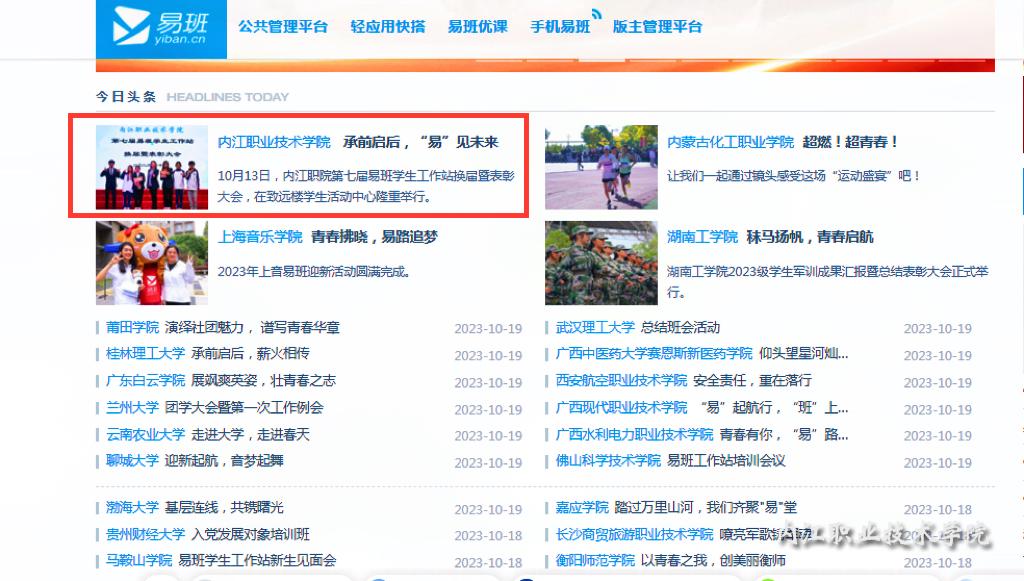The height and width of the screenshot is (581, 1024).
Task: Click the 内江职业技术学院 school link
Action: coord(274,142)
